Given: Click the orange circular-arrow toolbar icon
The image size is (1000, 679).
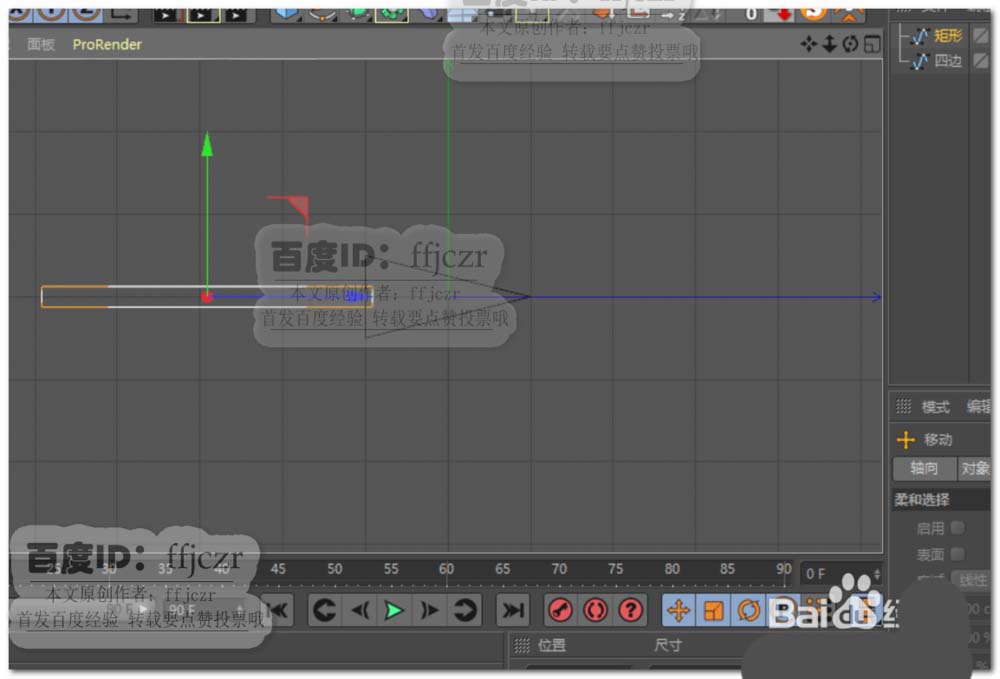Looking at the screenshot, I should pyautogui.click(x=813, y=14).
